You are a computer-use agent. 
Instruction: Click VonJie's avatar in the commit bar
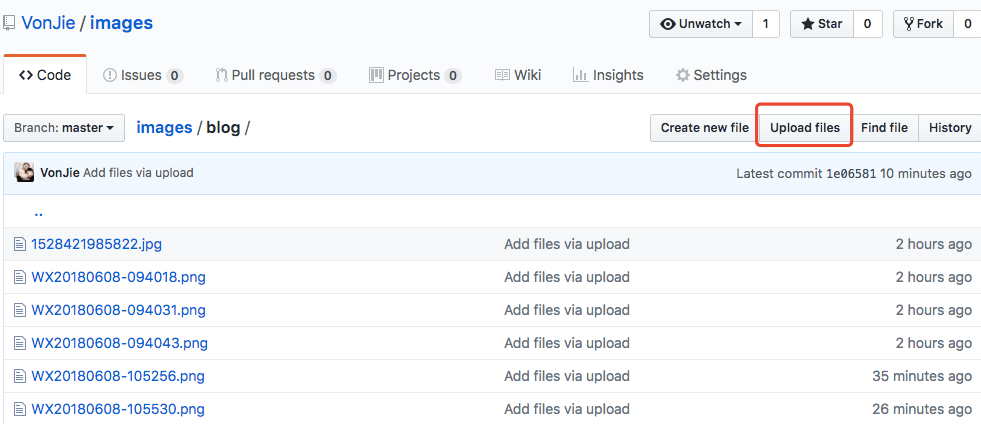point(24,173)
